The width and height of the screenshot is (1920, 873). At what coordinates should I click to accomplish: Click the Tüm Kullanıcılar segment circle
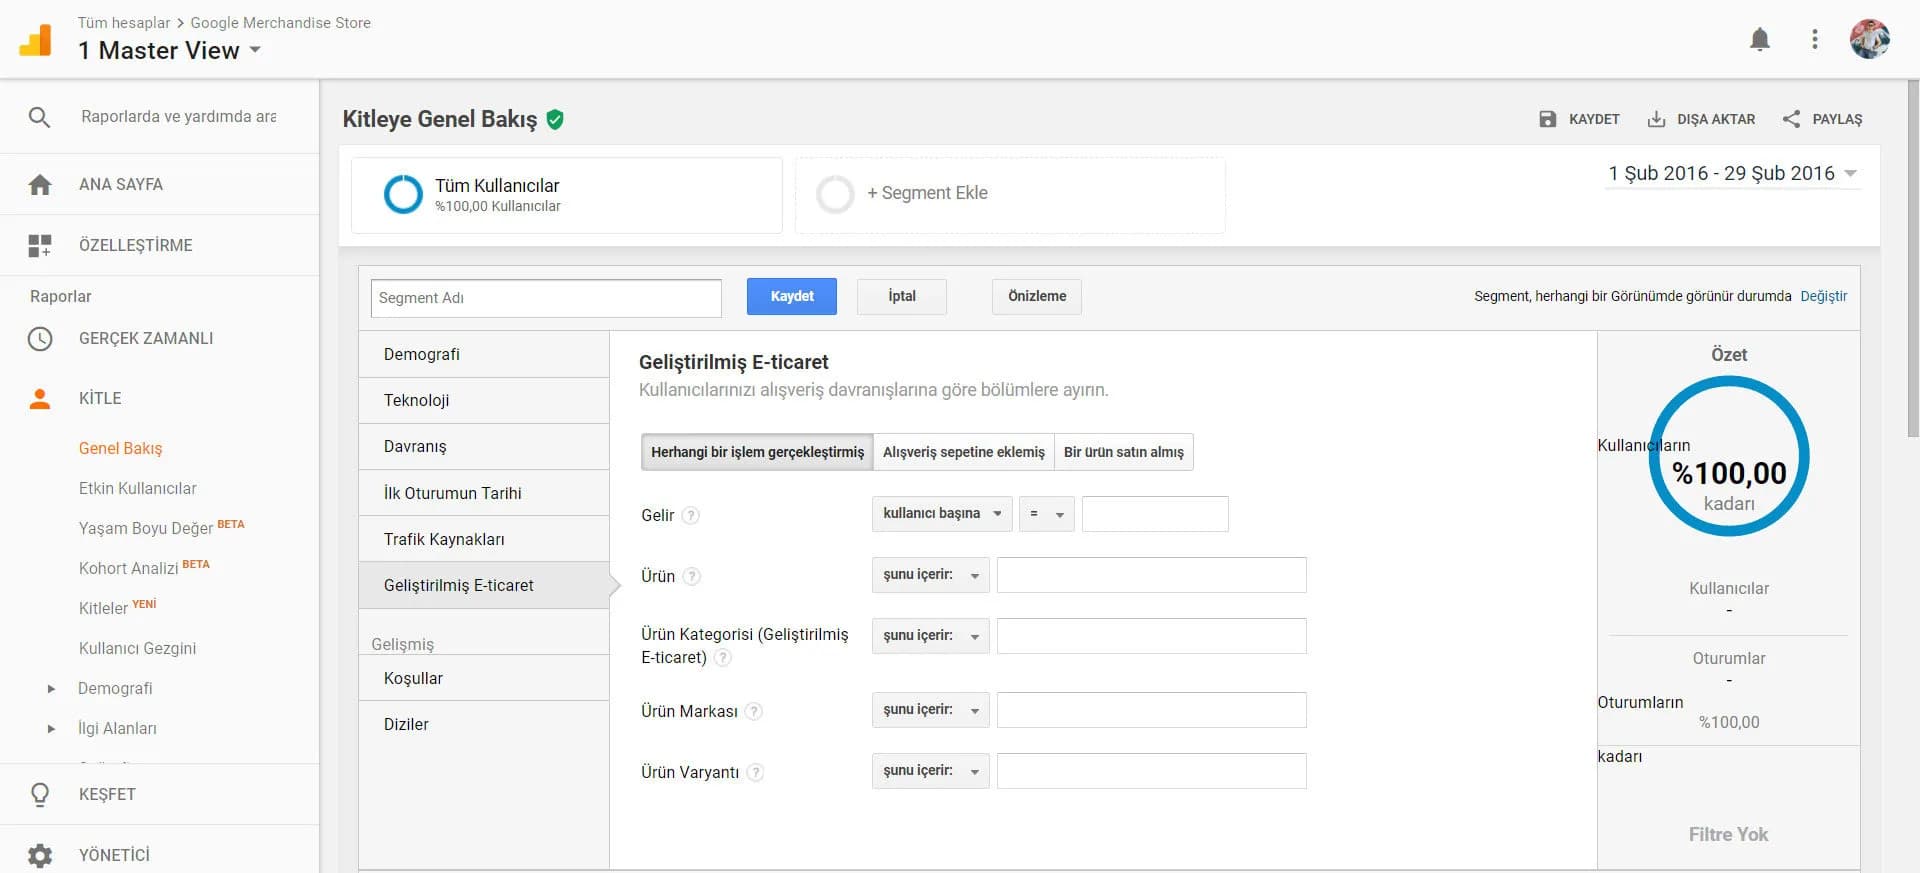point(403,194)
